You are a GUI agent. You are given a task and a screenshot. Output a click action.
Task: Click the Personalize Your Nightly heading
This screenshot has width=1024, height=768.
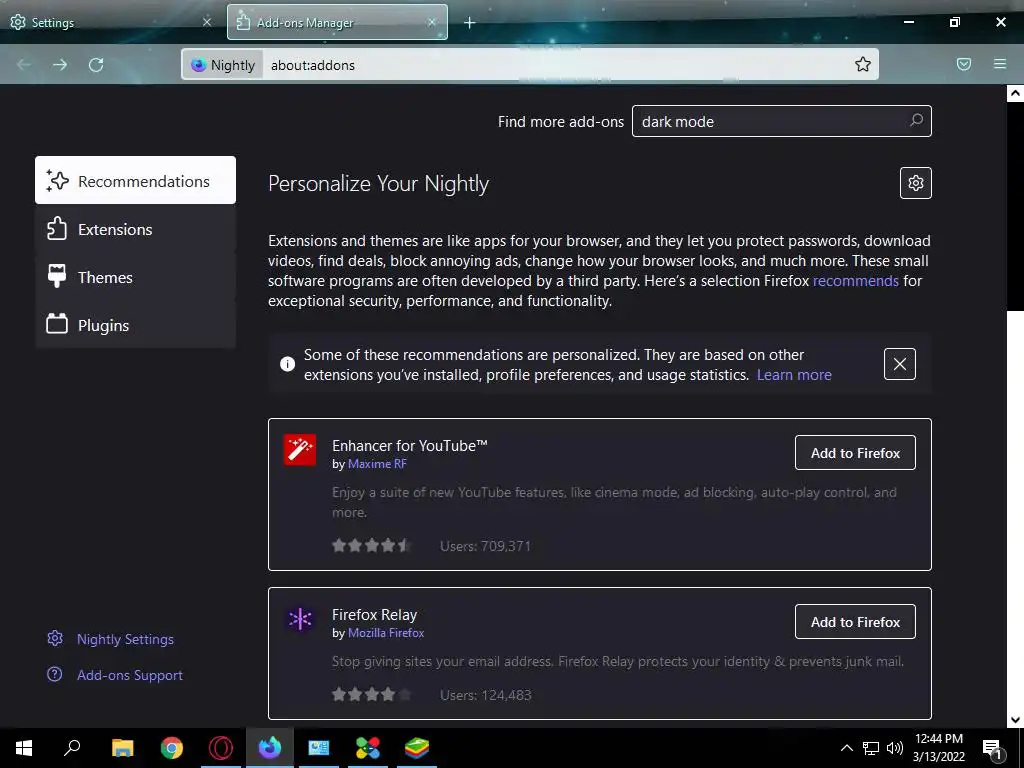(x=378, y=184)
